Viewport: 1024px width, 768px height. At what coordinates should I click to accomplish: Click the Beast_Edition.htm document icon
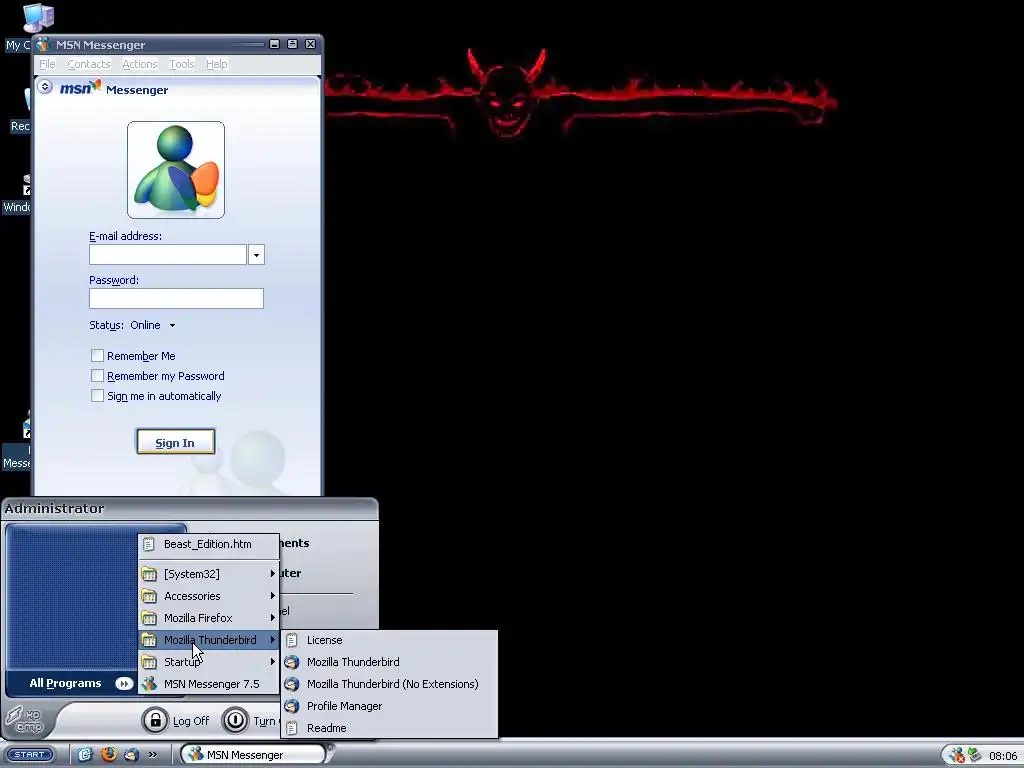click(x=149, y=544)
